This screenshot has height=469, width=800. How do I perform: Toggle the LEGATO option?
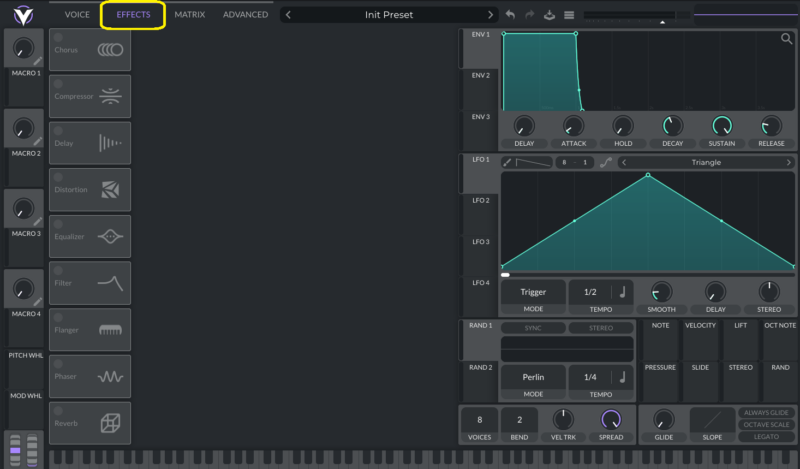765,437
